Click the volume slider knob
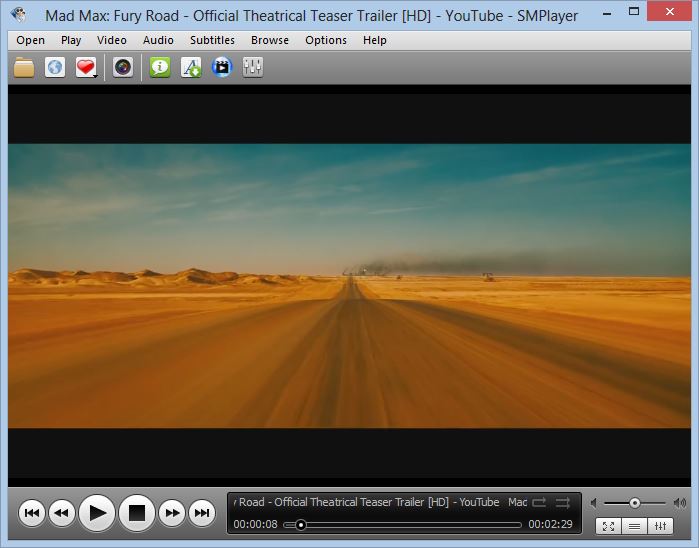This screenshot has height=548, width=699. 634,503
